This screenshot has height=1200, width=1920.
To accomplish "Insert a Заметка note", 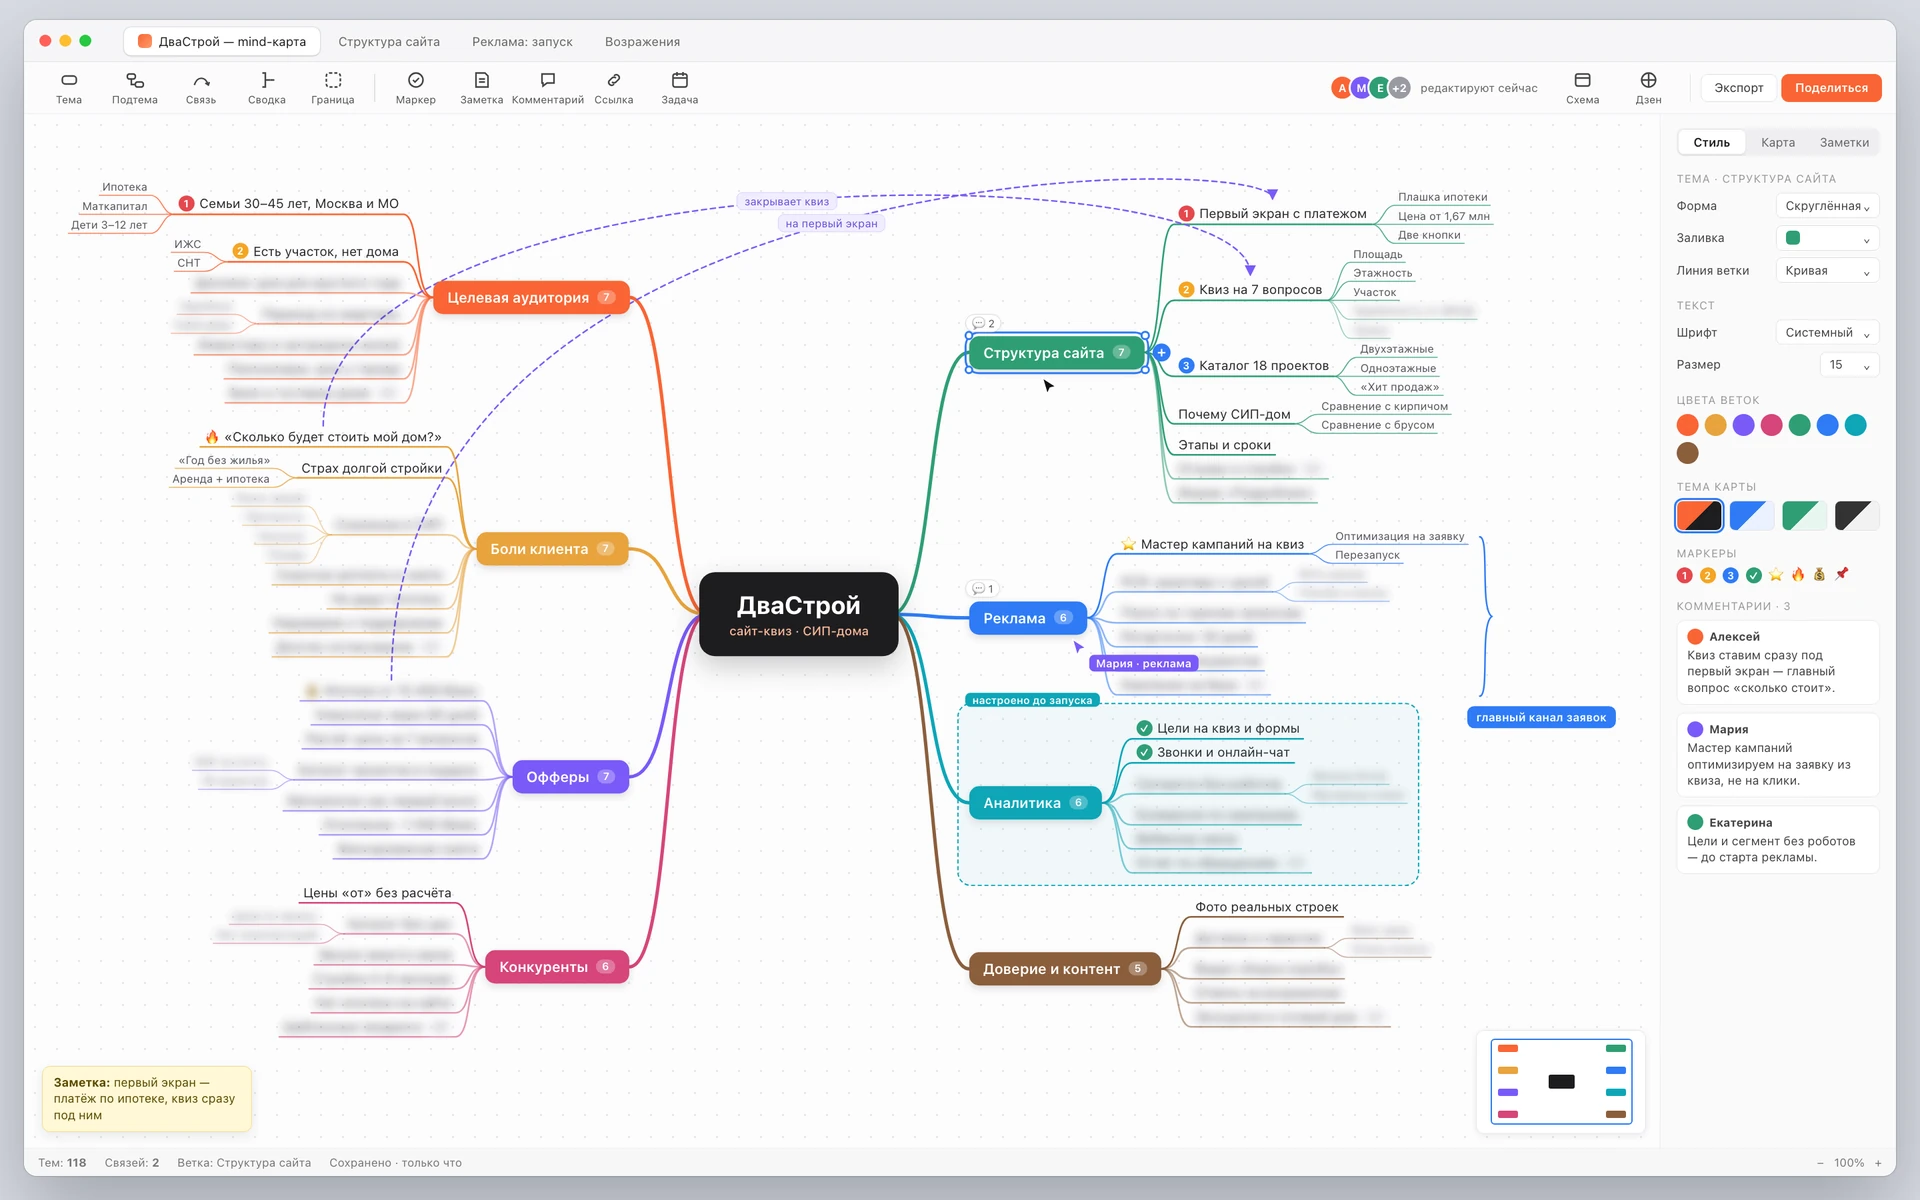I will click(x=482, y=88).
